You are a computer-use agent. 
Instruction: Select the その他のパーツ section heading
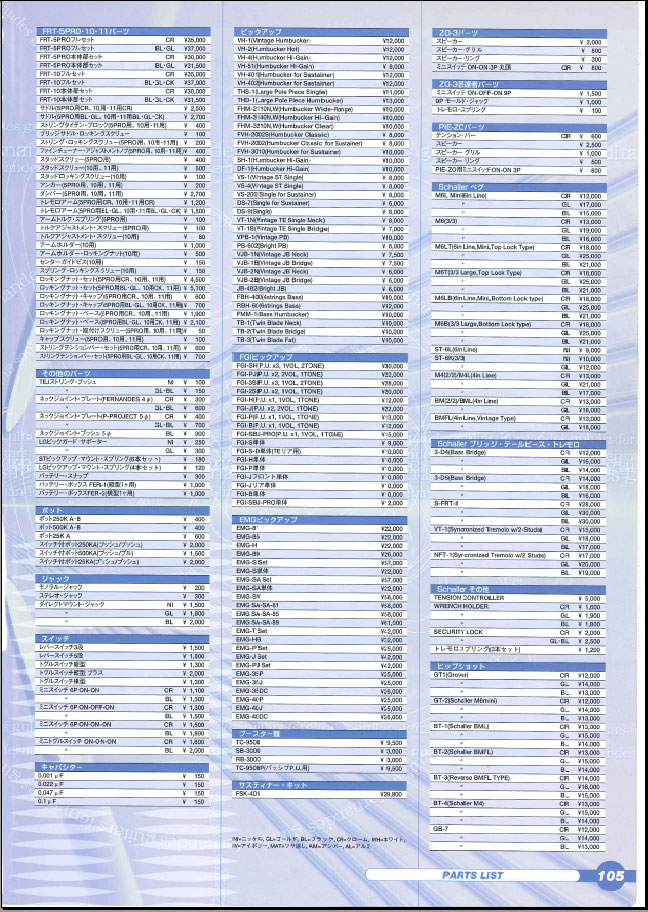(x=123, y=373)
